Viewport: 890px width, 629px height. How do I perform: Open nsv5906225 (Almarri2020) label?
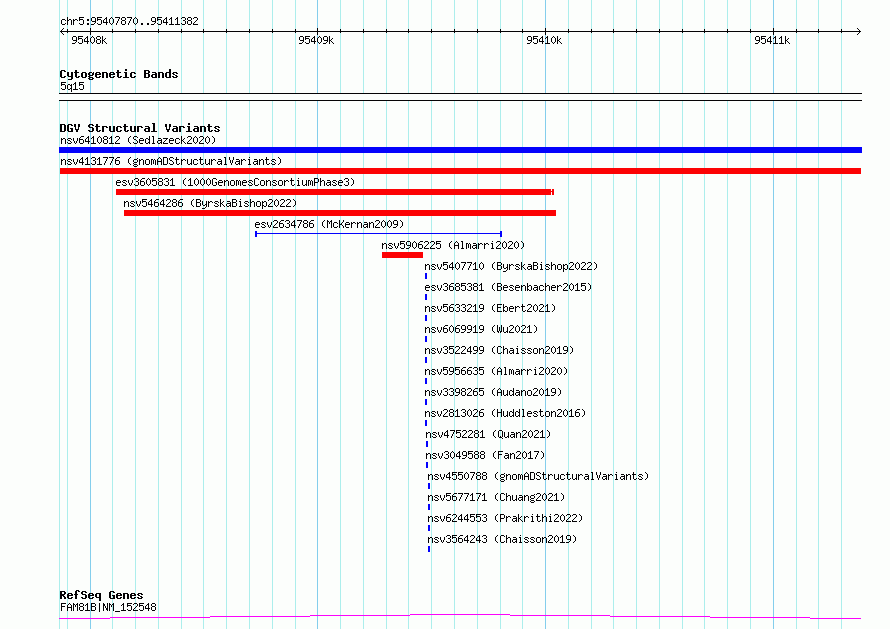(x=453, y=245)
